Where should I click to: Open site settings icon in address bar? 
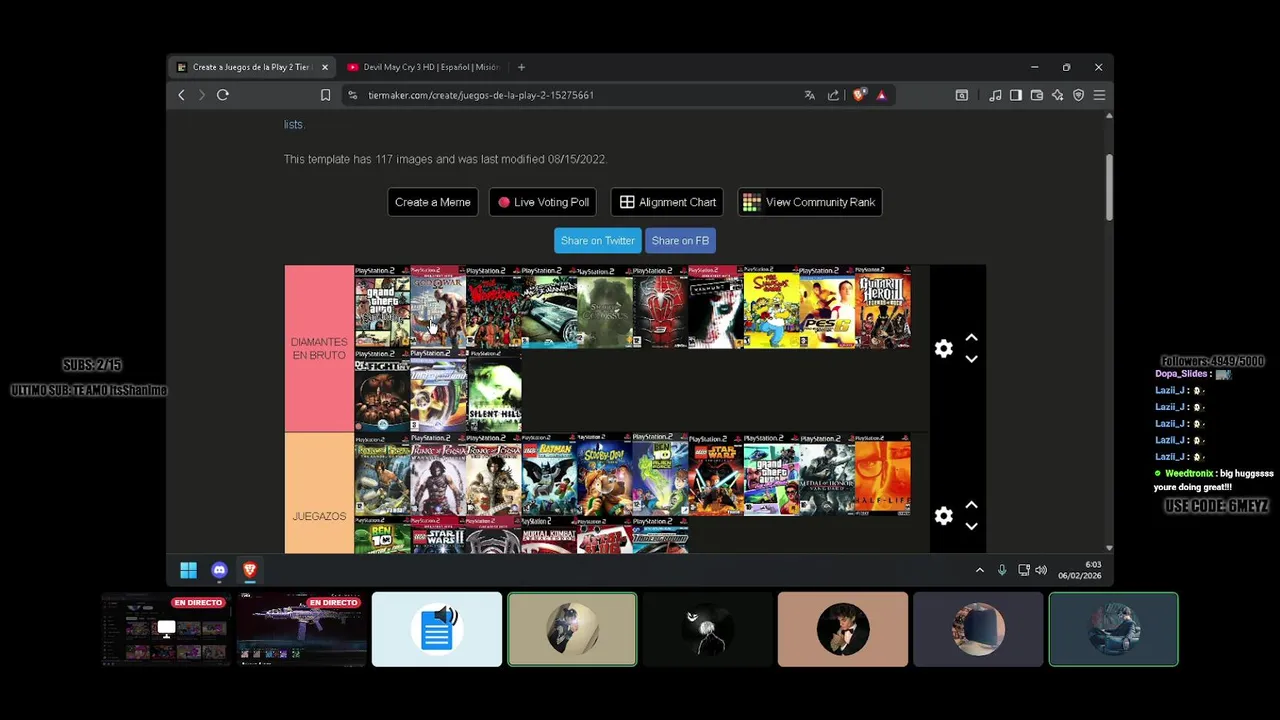(x=352, y=95)
